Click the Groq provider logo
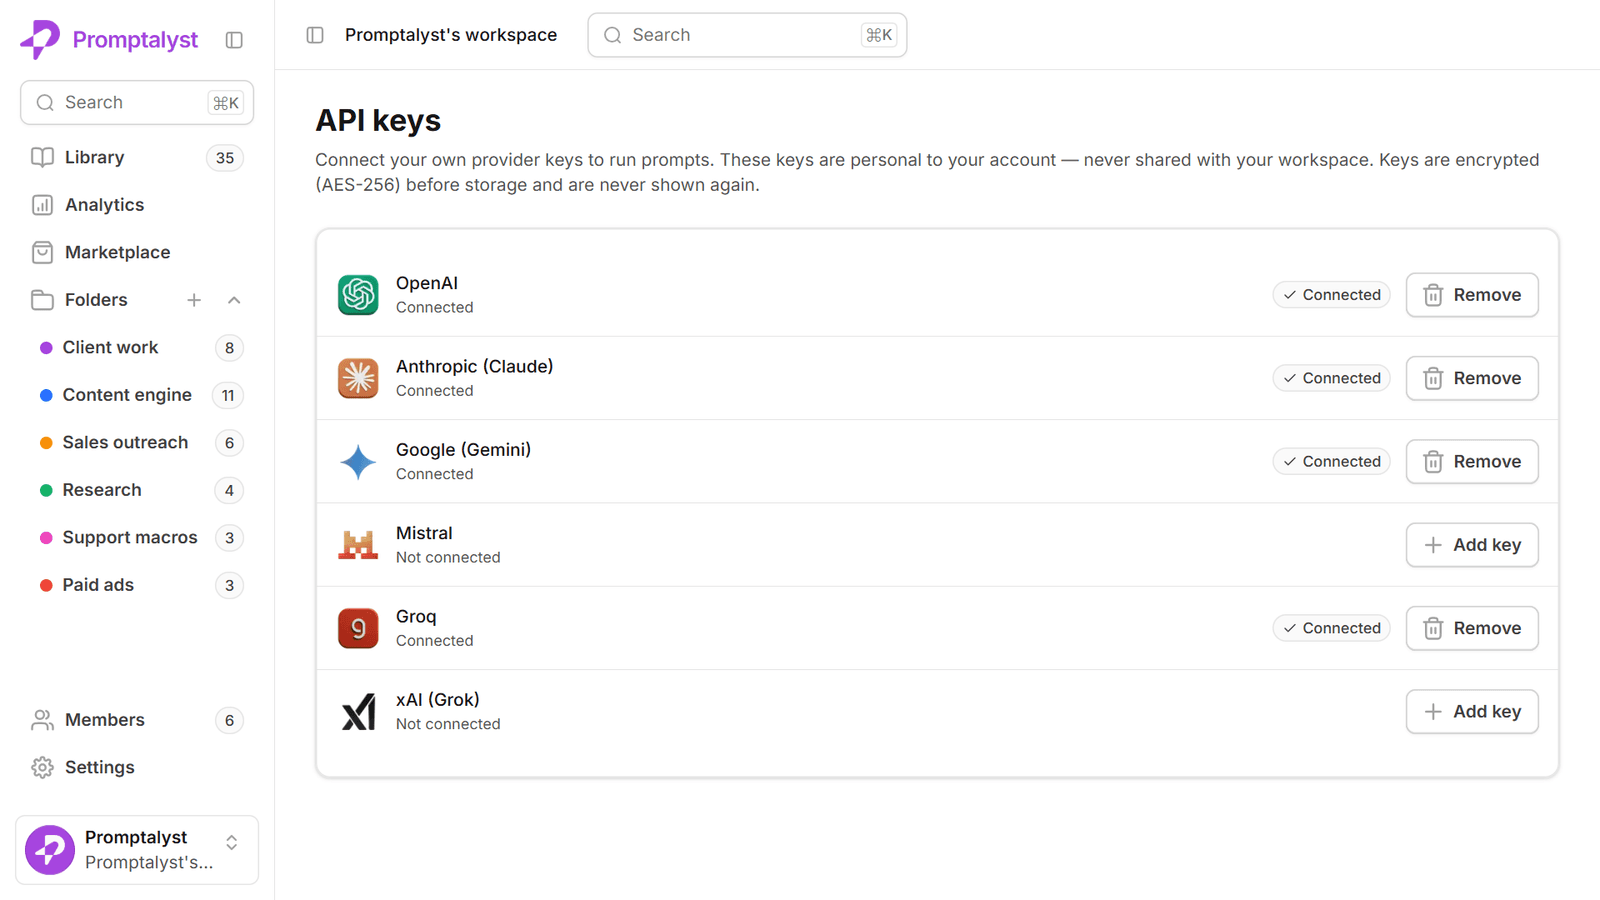 click(358, 628)
